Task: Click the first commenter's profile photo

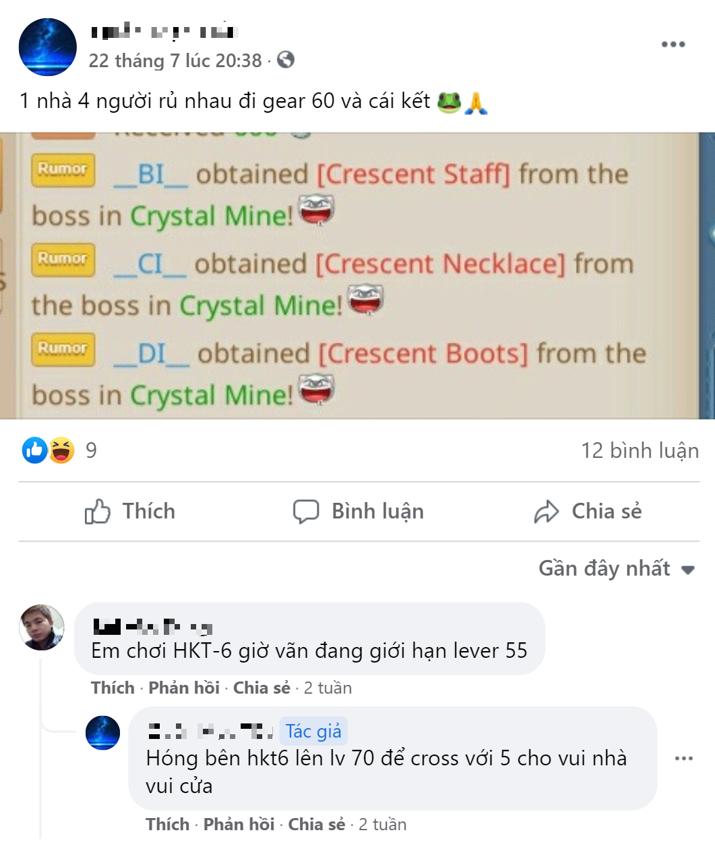Action: coord(42,627)
